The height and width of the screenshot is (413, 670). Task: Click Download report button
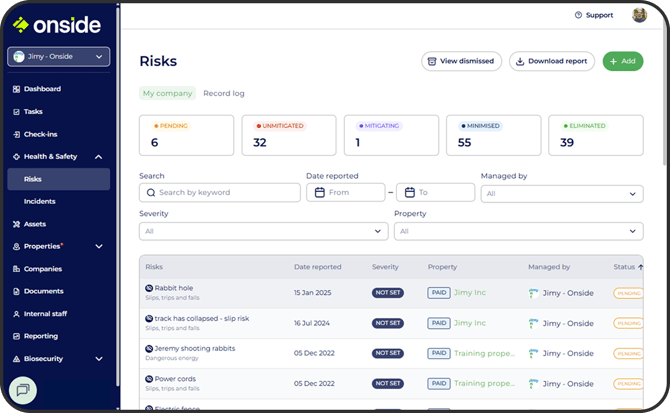pos(552,61)
